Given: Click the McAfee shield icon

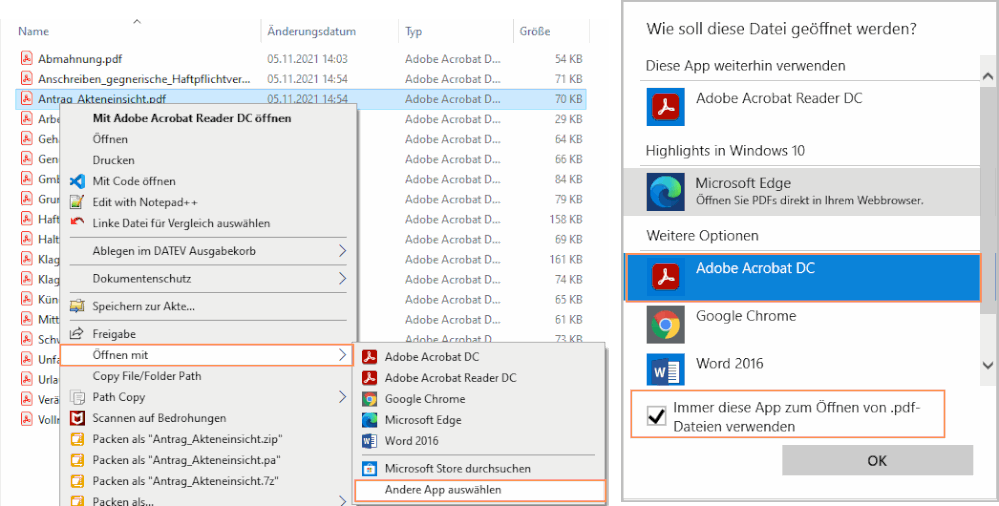Looking at the screenshot, I should coord(77,418).
